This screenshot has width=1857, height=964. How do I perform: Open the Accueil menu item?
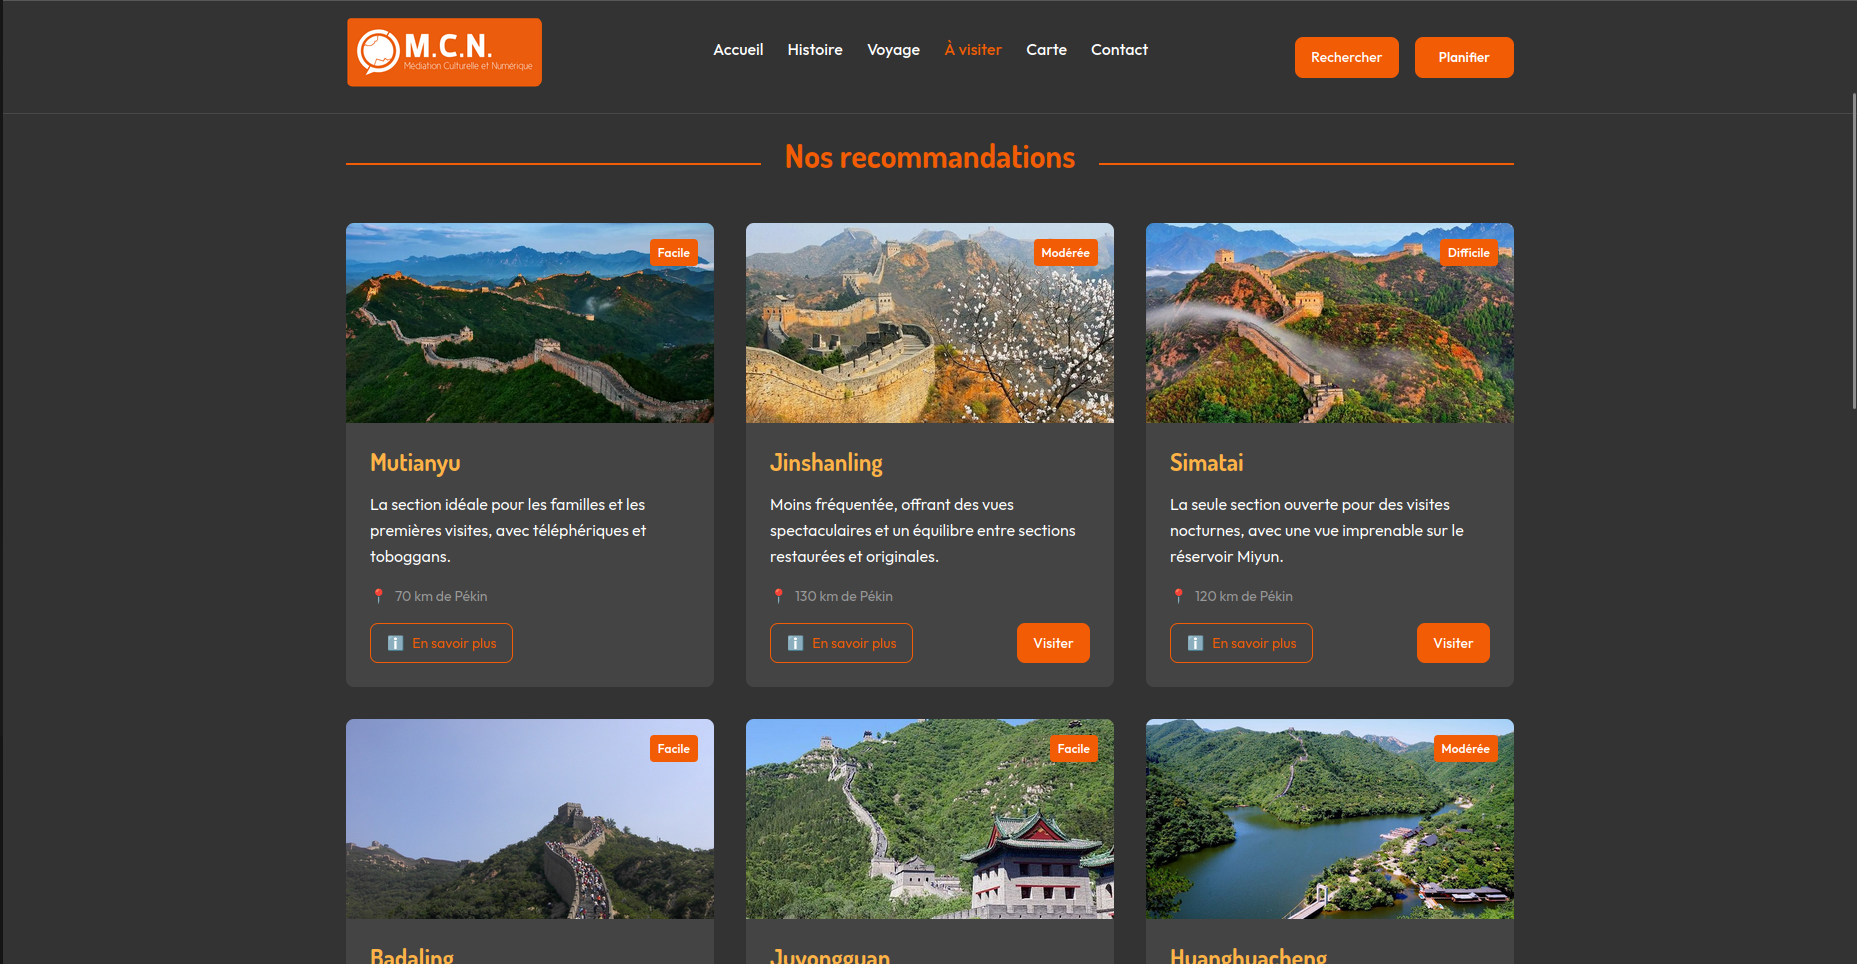point(737,50)
